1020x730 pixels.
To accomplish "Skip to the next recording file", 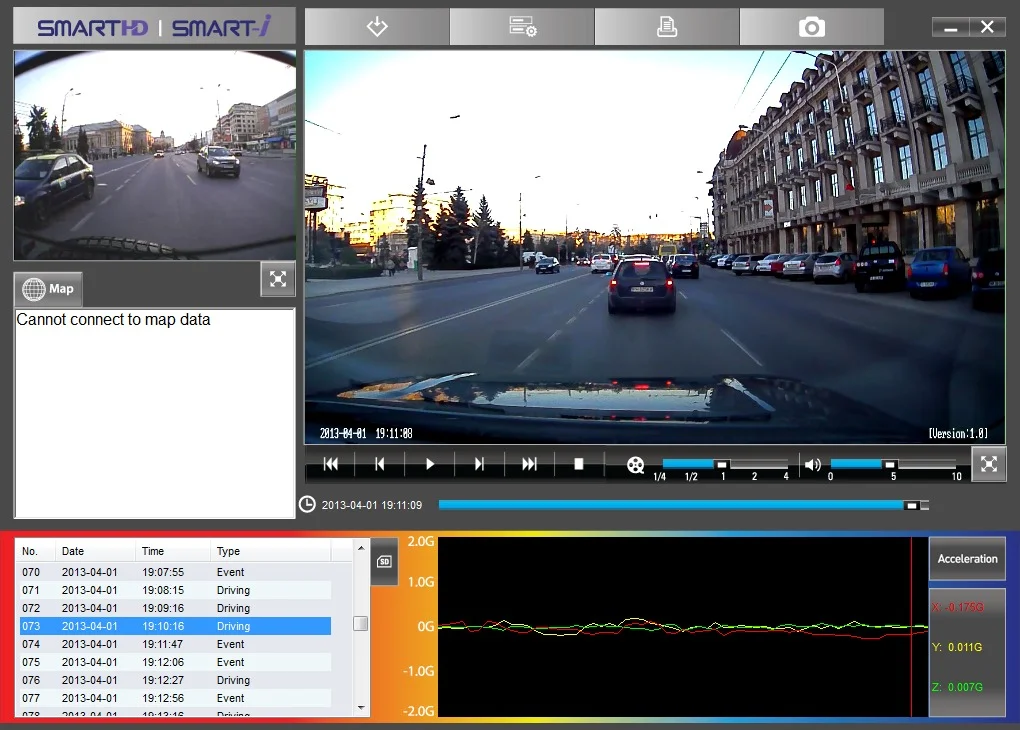I will [529, 464].
